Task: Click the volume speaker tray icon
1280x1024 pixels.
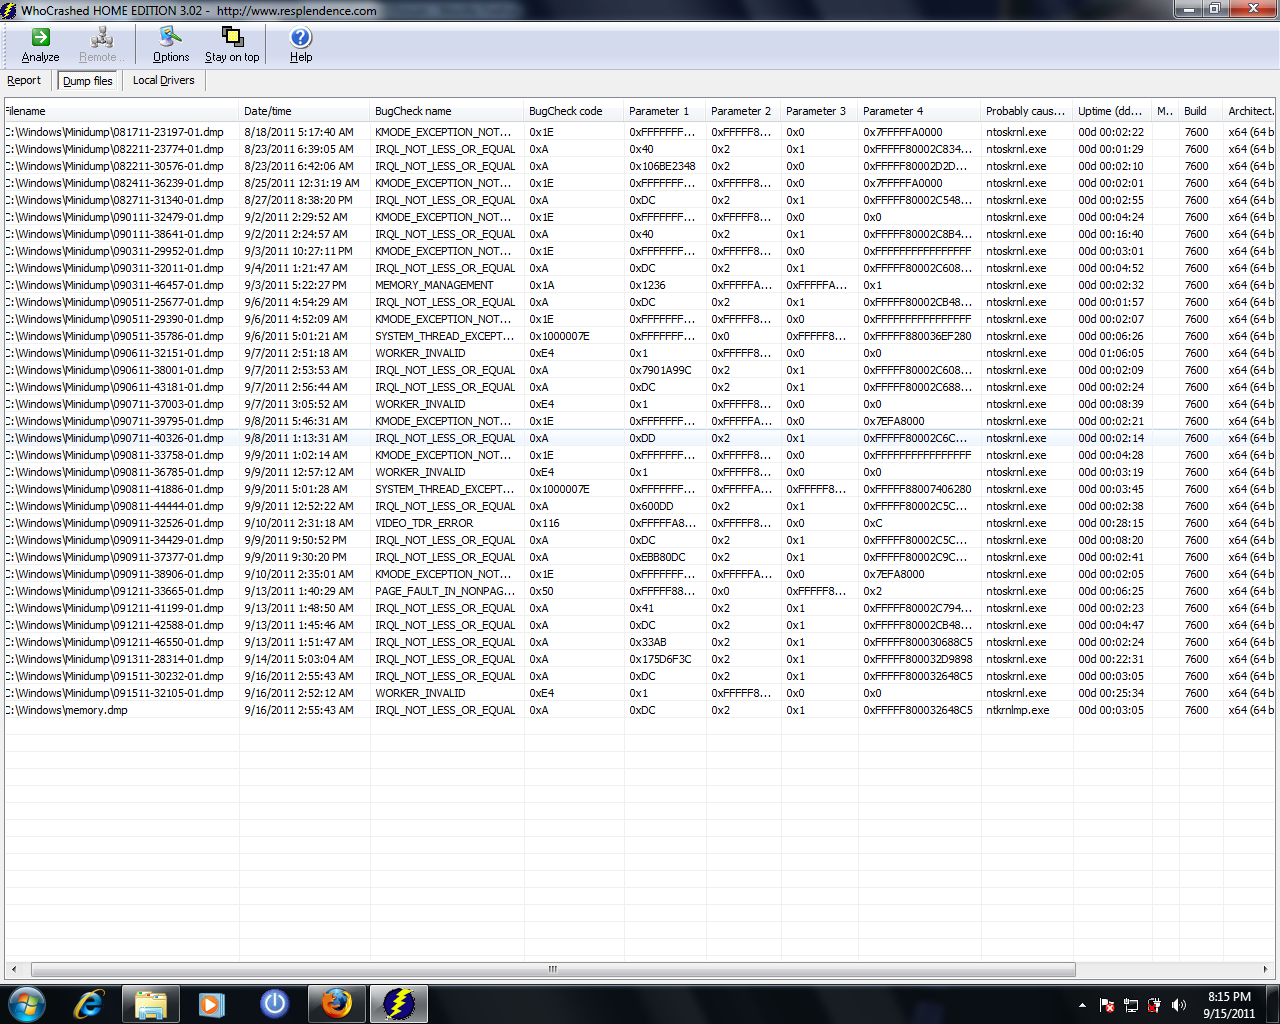Action: click(1179, 1005)
